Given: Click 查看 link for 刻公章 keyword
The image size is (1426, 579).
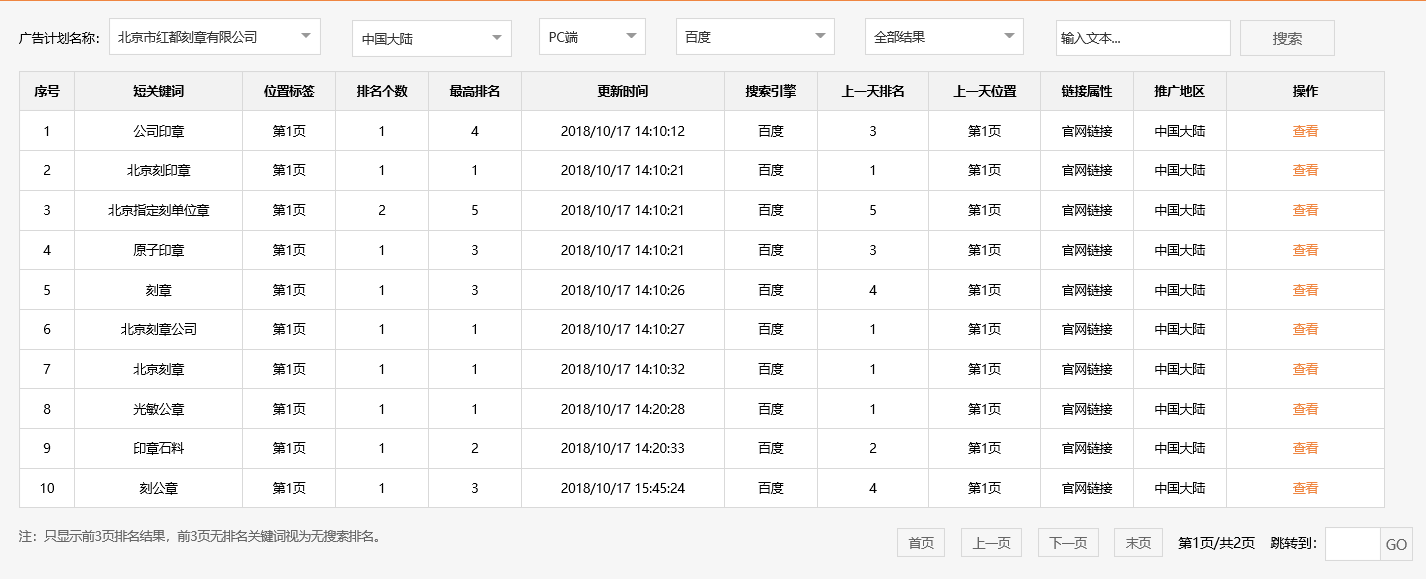Looking at the screenshot, I should (1305, 488).
